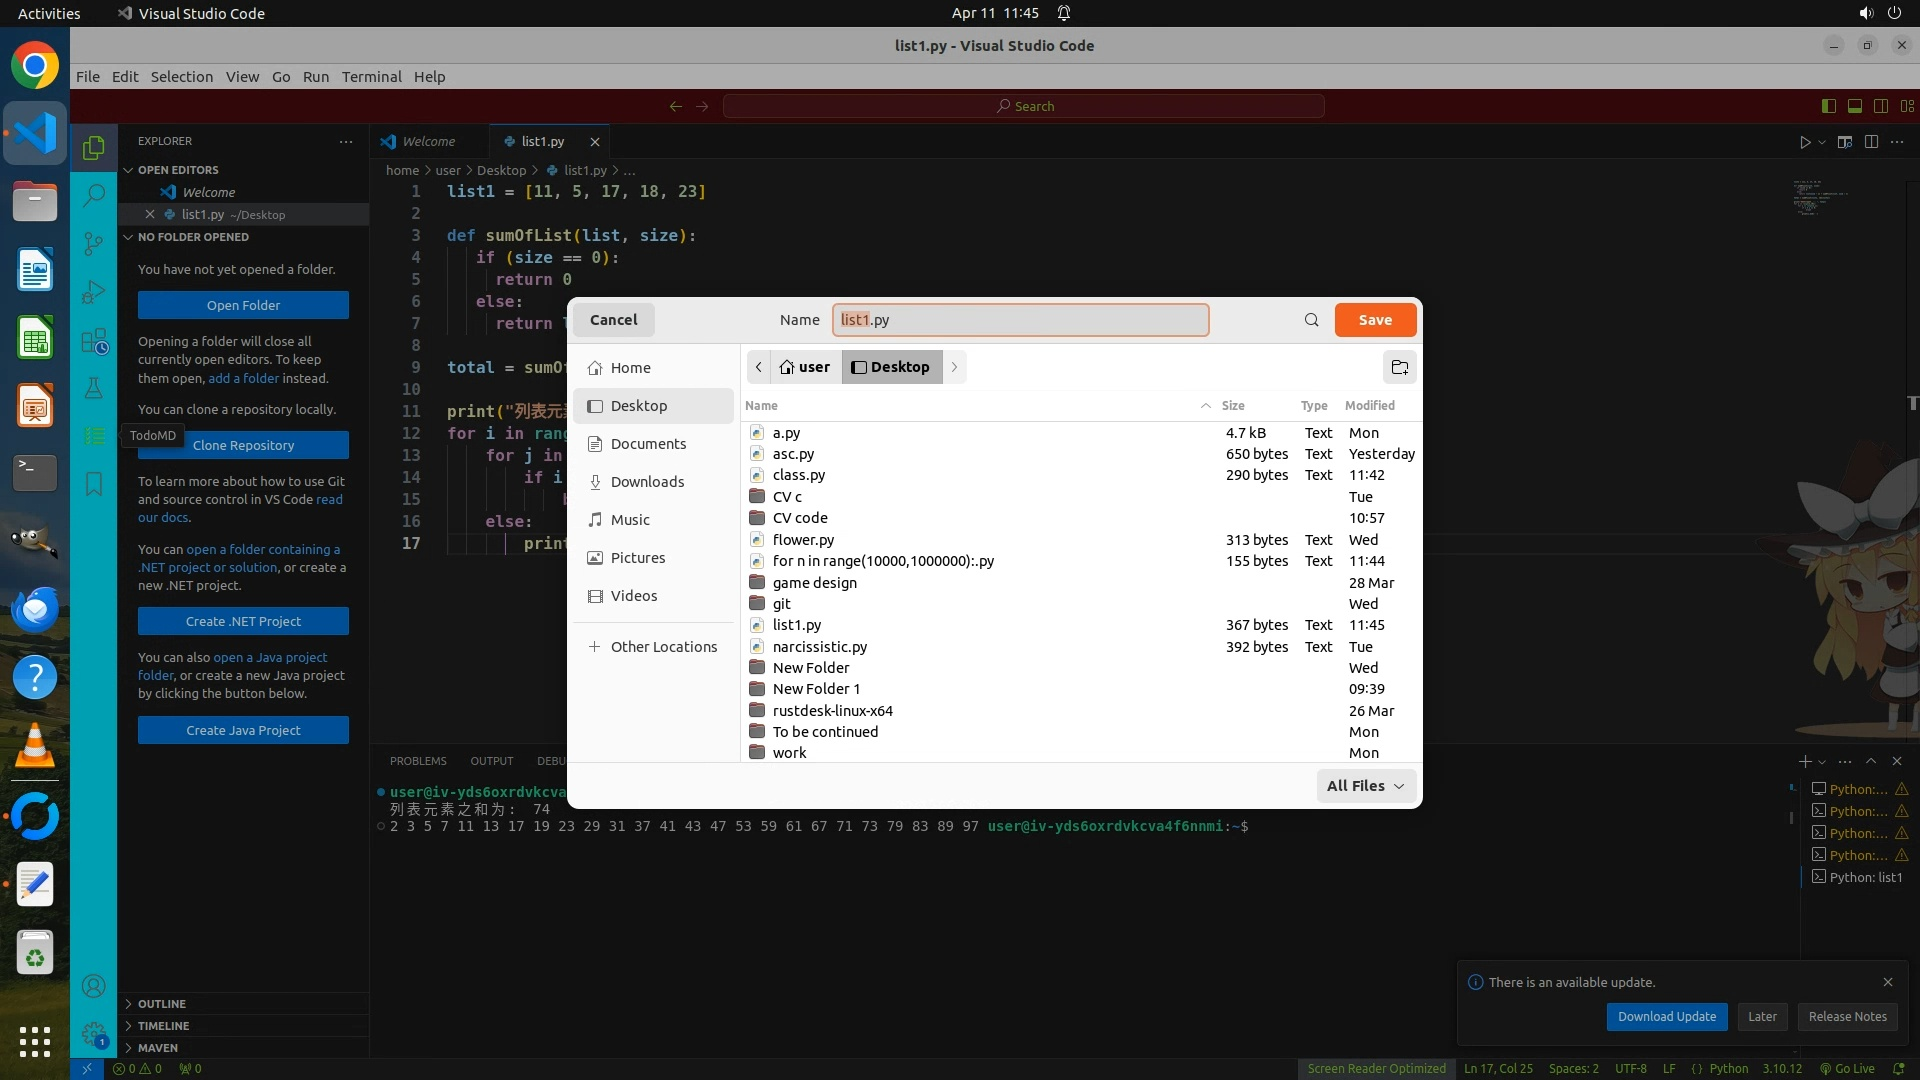Click the Name field containing list1.py
1920x1080 pixels.
(1020, 320)
